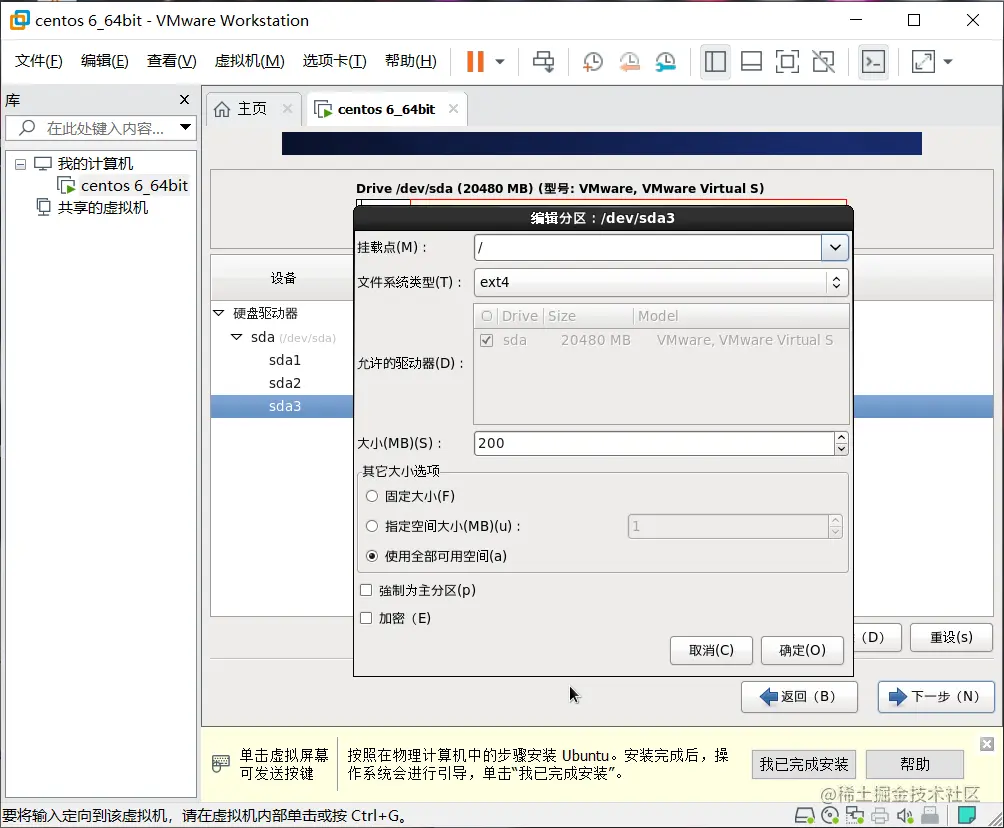The height and width of the screenshot is (828, 1004).
Task: Open the 挂载点 mount point dropdown
Action: click(x=835, y=247)
